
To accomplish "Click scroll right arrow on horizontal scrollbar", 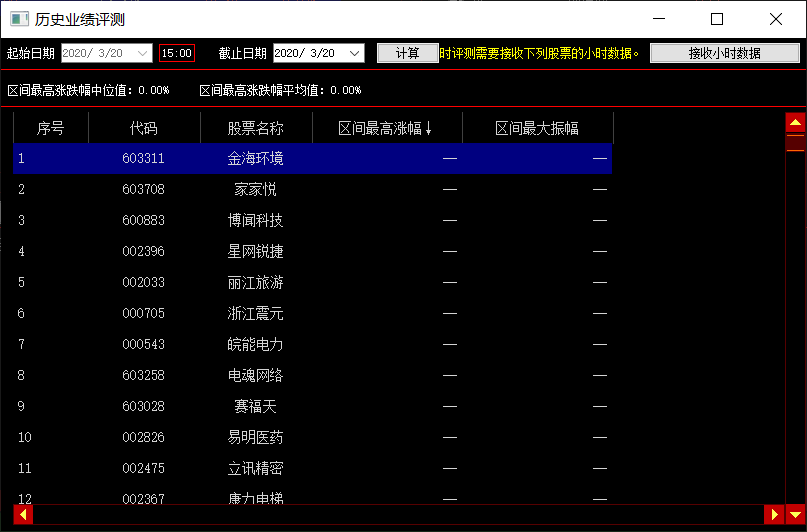I will 773,514.
